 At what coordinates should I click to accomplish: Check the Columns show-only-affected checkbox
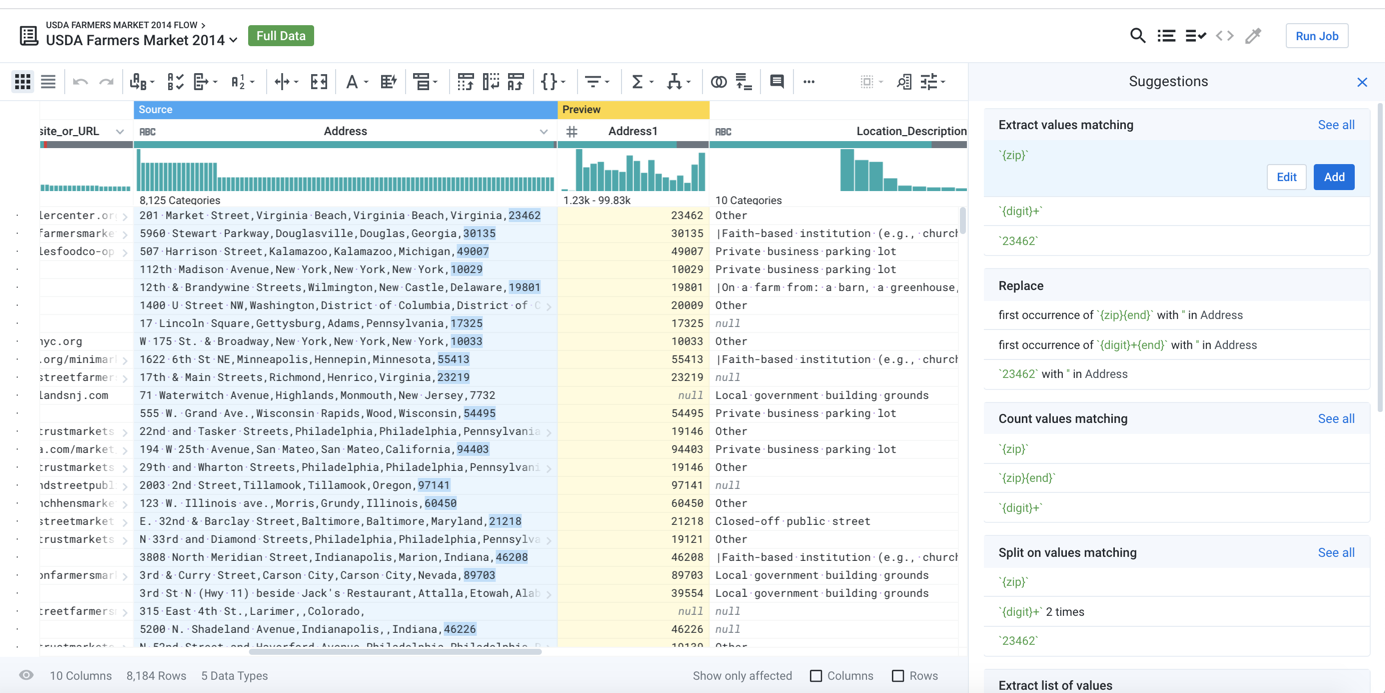pyautogui.click(x=816, y=676)
